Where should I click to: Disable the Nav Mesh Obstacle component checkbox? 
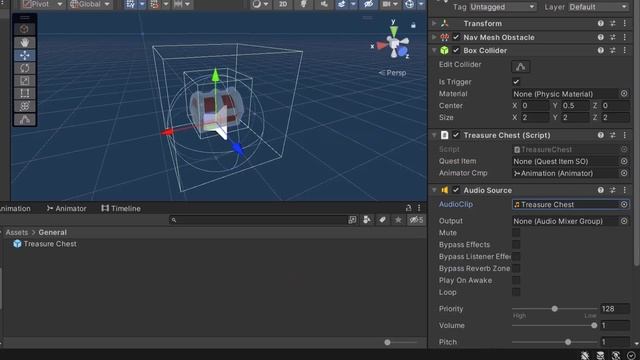(456, 37)
